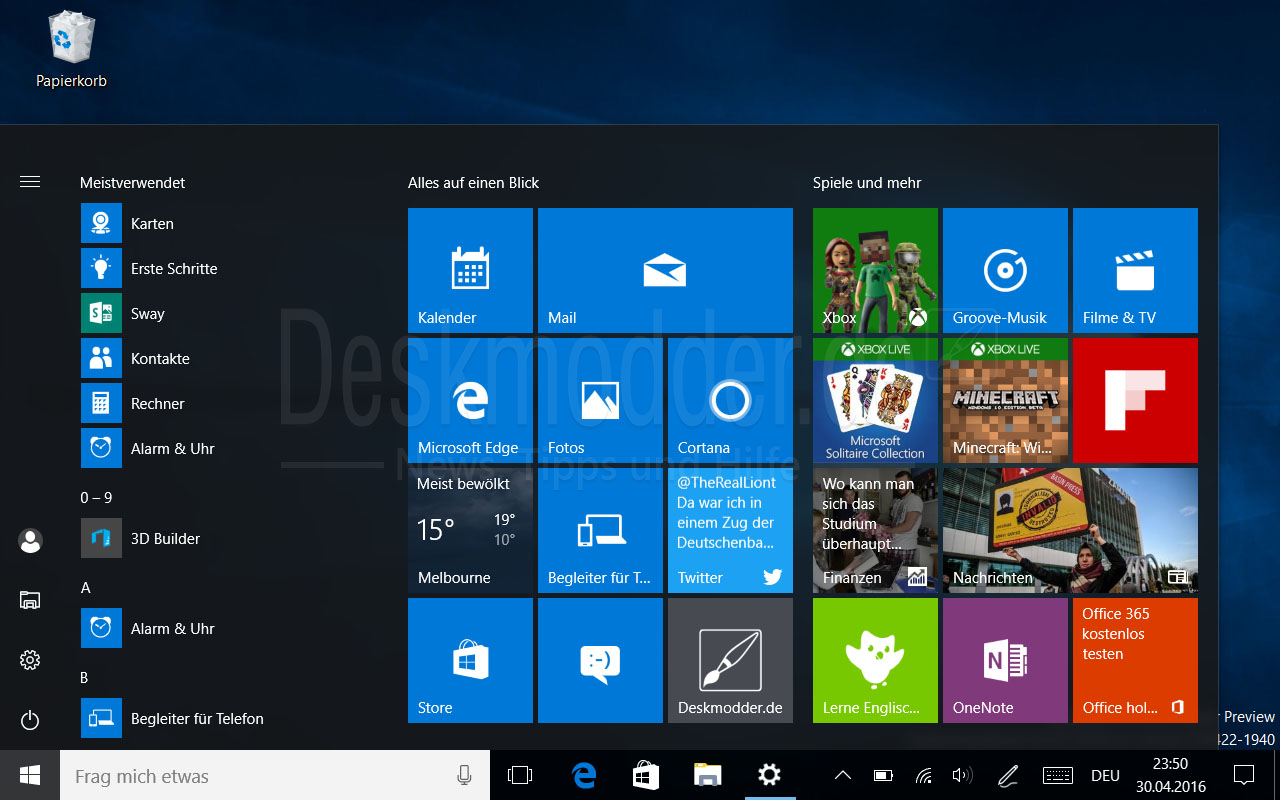The image size is (1280, 800).
Task: Expand the hamburger menu in Start
Action: [x=30, y=182]
